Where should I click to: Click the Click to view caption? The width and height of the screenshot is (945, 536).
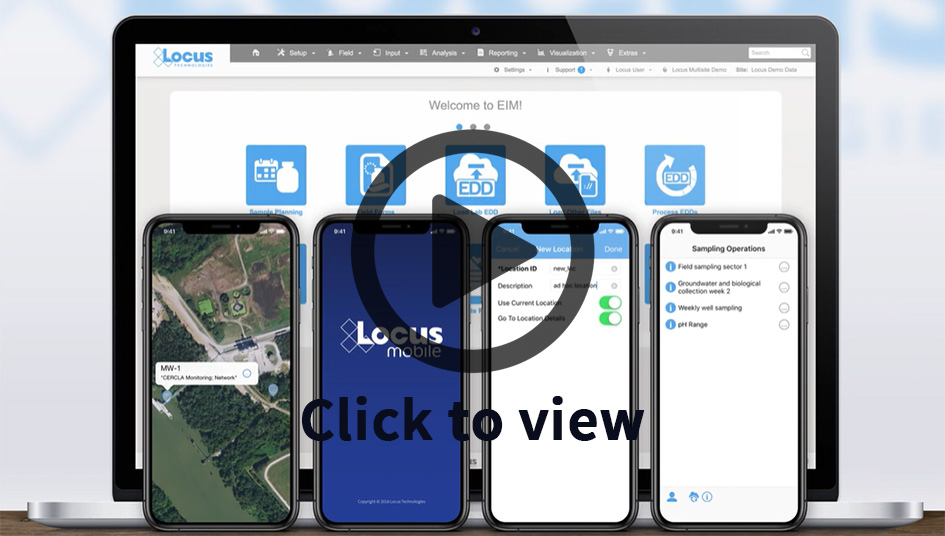coord(472,420)
